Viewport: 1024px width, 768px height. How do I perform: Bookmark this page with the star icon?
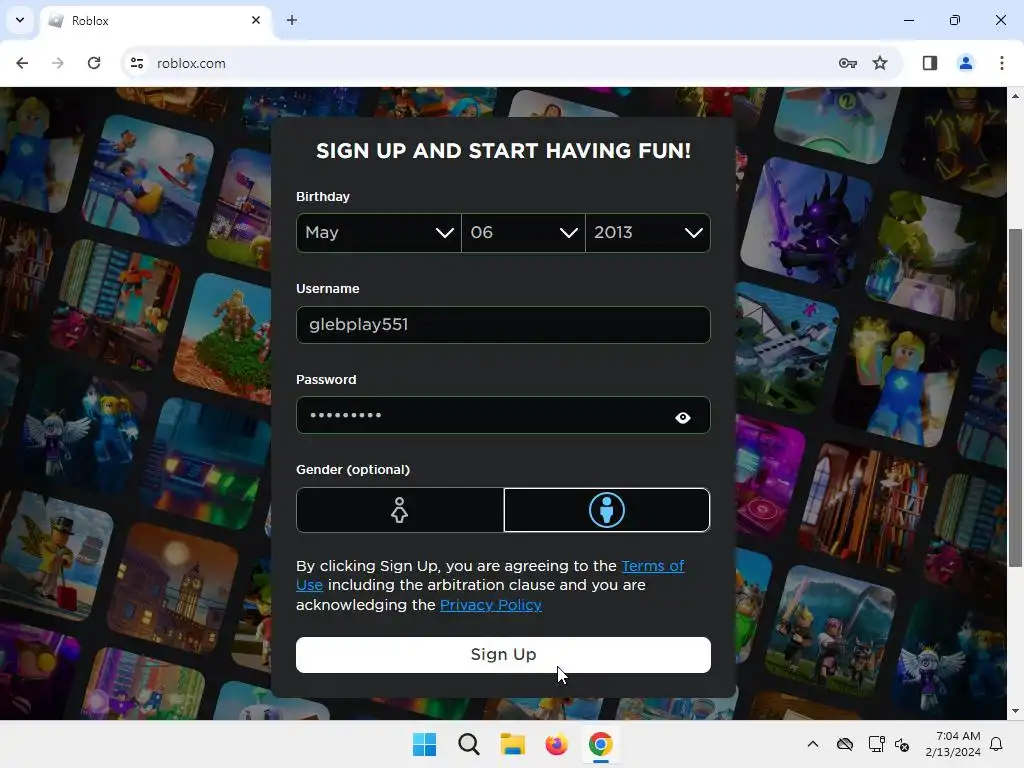point(880,63)
